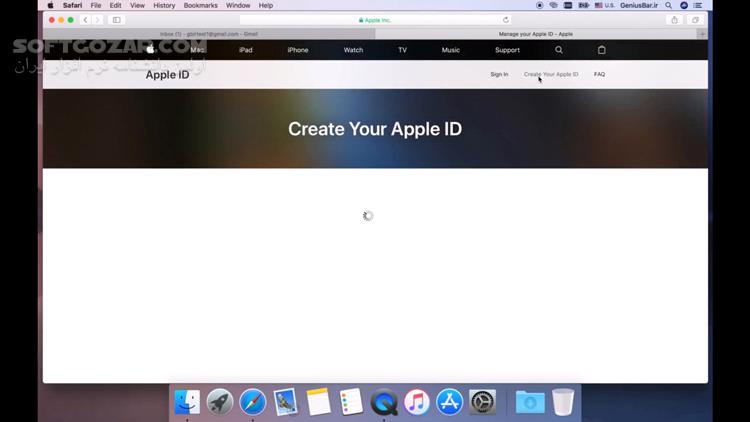This screenshot has height=422, width=750.
Task: Open the screen recording status icon
Action: click(540, 6)
